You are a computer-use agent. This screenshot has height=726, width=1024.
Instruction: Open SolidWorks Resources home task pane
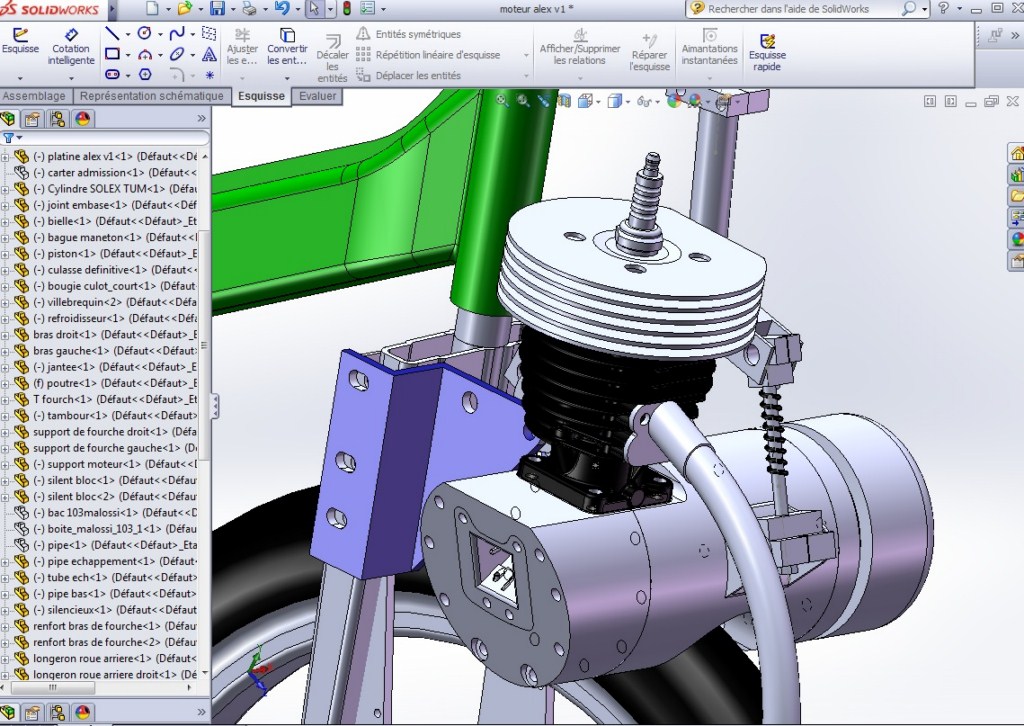[x=1017, y=153]
